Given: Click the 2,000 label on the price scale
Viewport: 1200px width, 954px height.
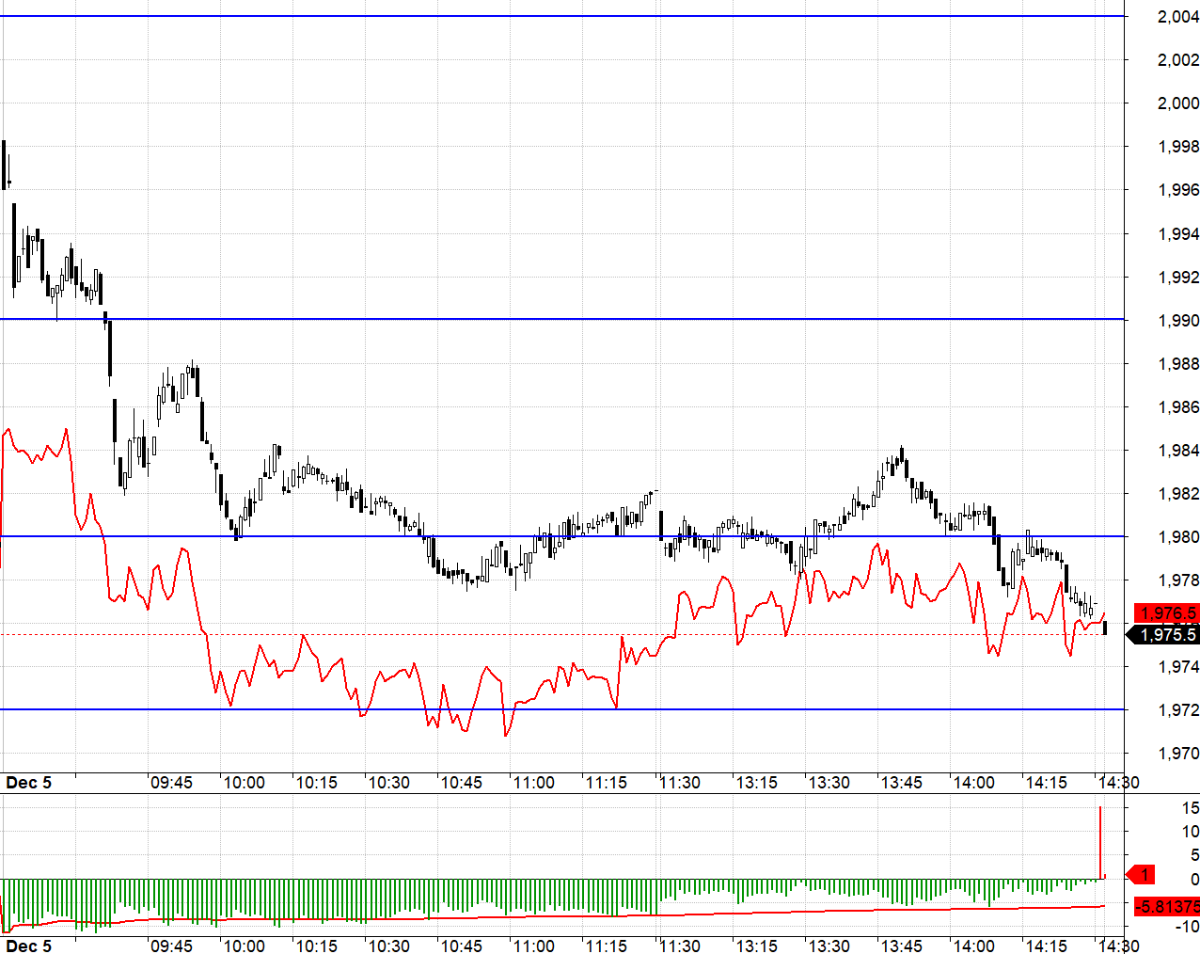Looking at the screenshot, I should (1177, 103).
